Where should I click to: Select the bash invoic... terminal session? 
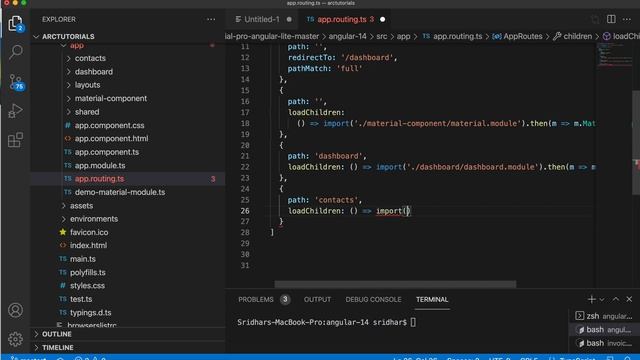pyautogui.click(x=604, y=343)
